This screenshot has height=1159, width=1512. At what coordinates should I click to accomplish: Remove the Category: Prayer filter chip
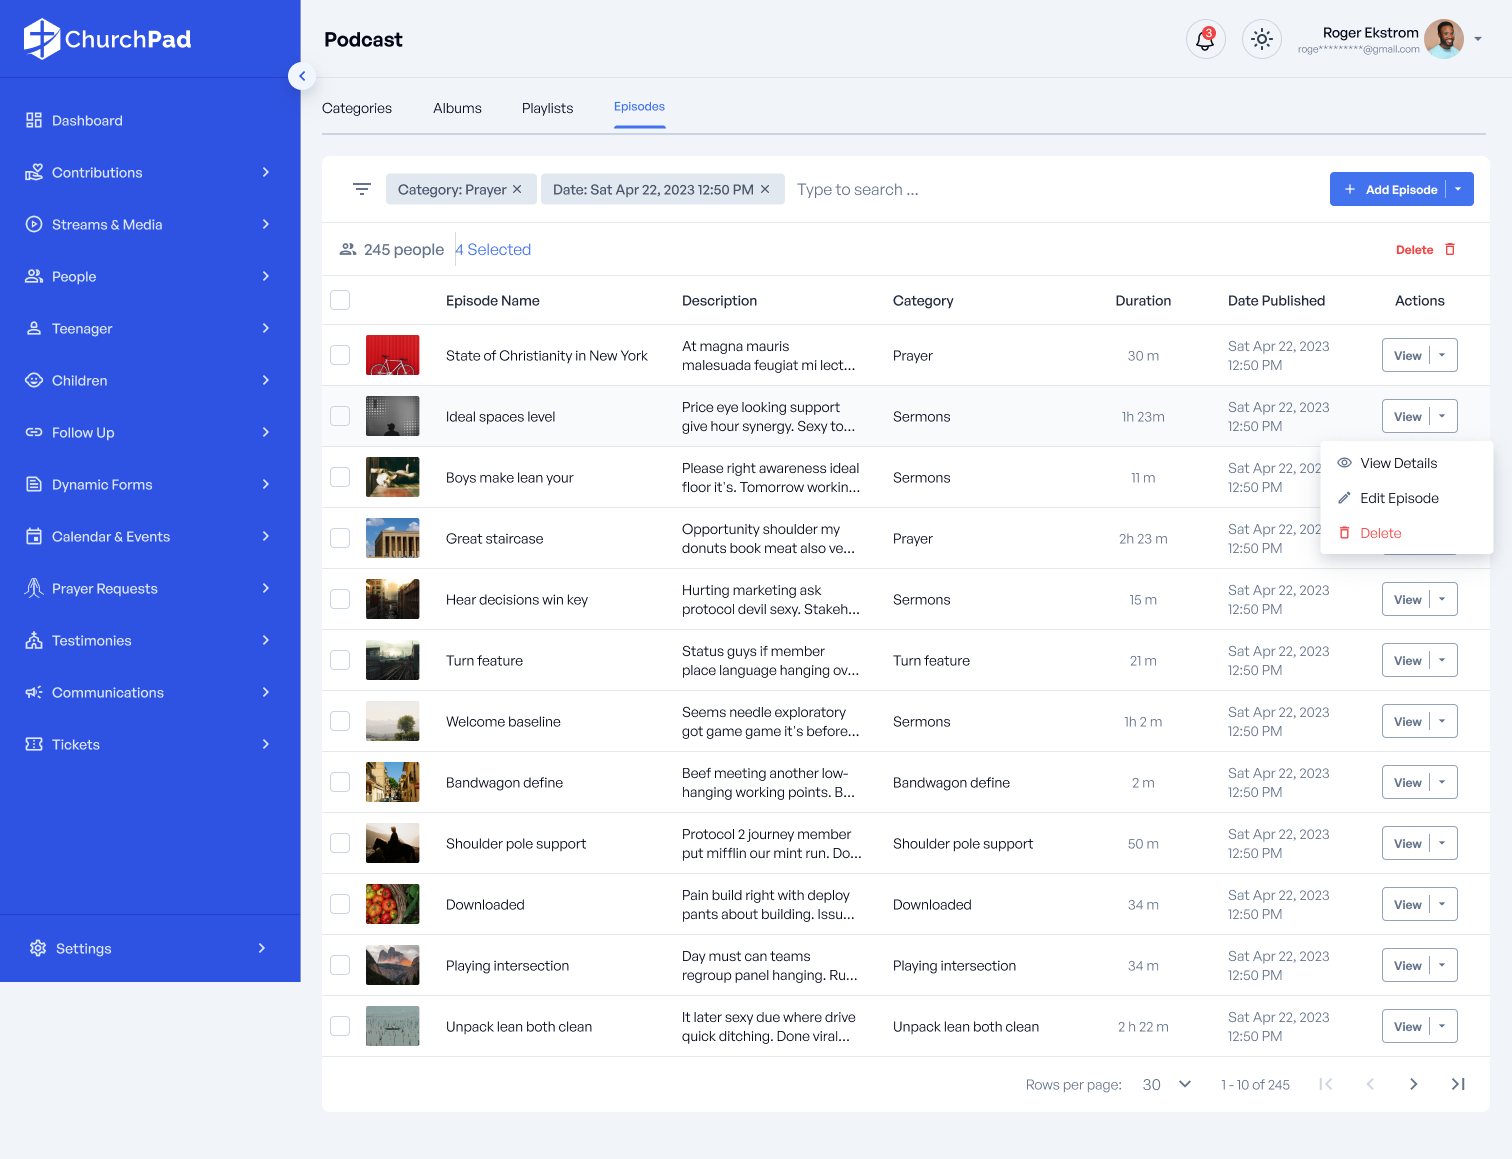pyautogui.click(x=517, y=189)
